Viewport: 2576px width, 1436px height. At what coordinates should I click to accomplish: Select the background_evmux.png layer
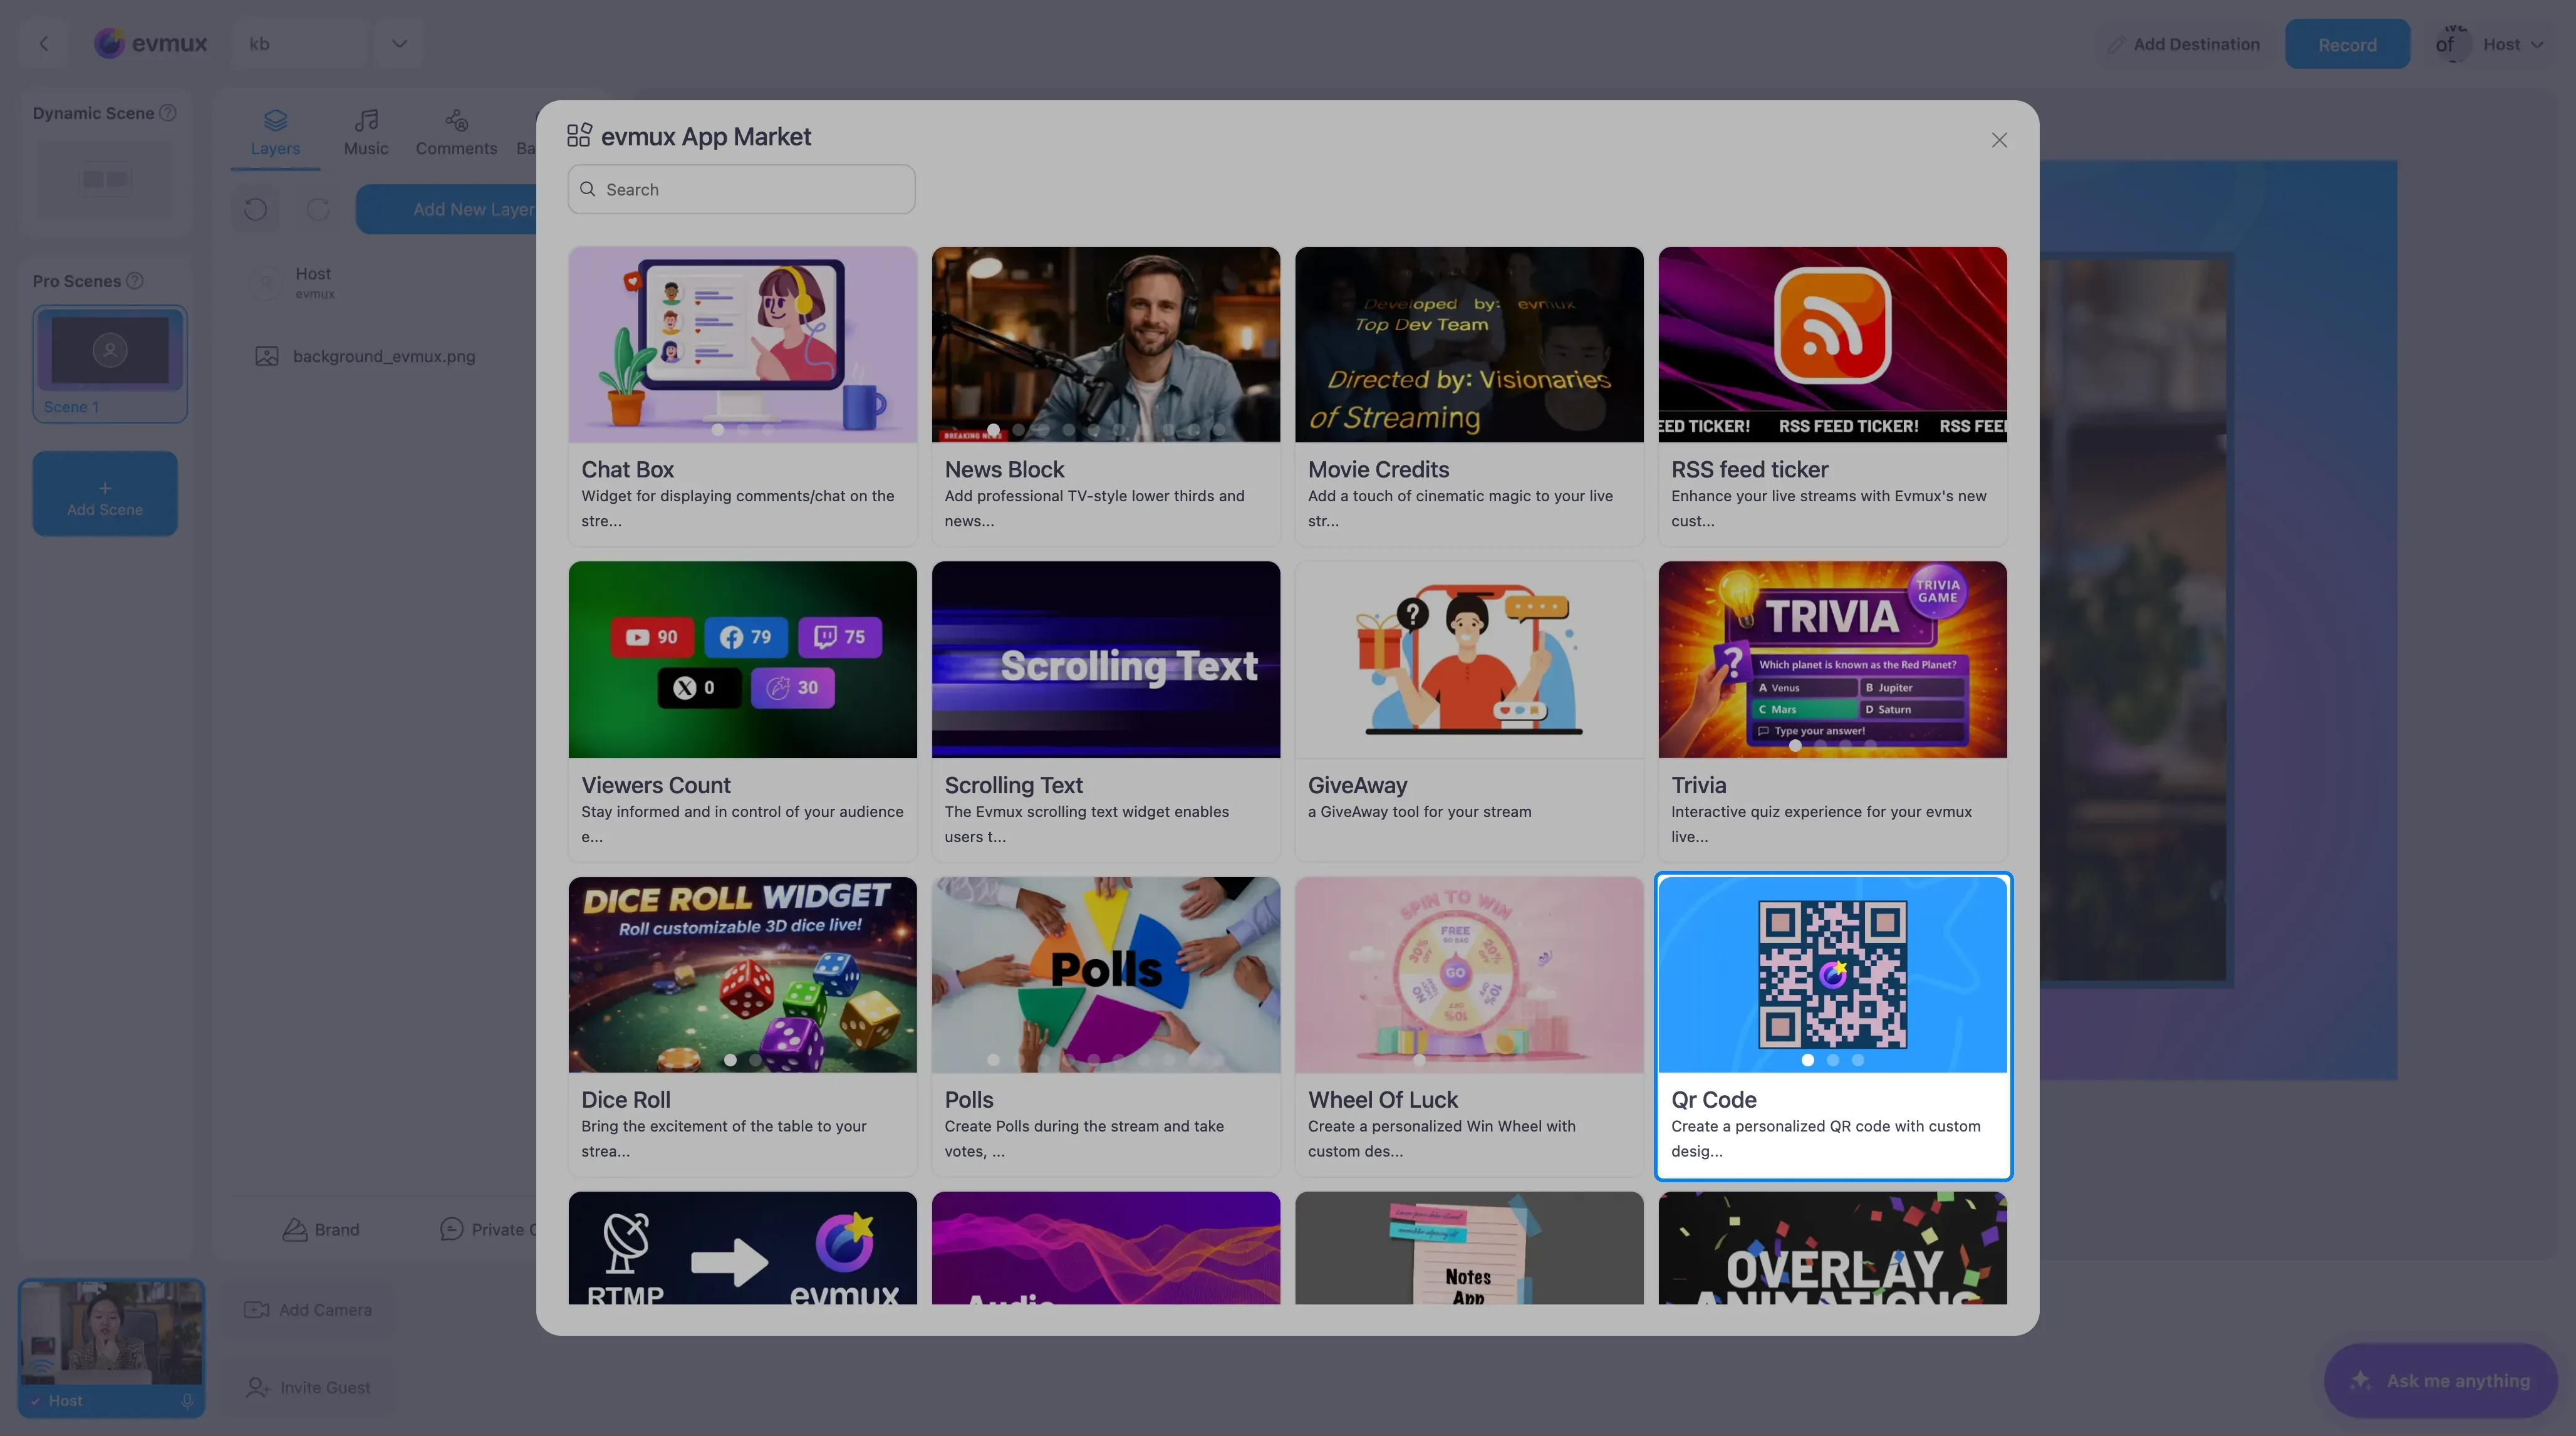(x=366, y=356)
